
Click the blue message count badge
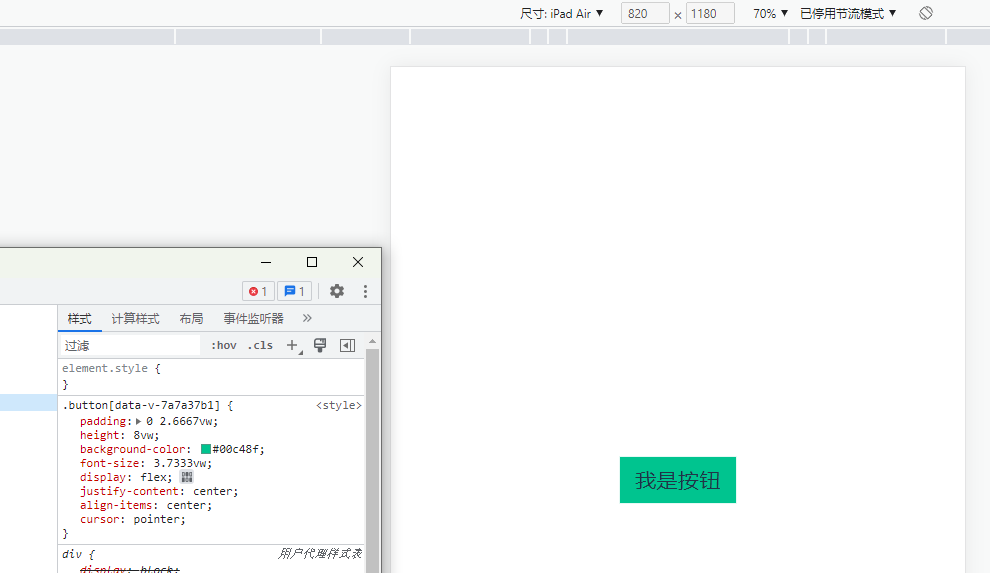point(294,291)
